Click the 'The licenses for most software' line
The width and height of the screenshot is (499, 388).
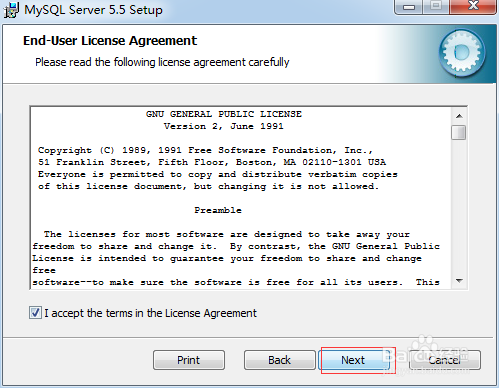coord(227,234)
